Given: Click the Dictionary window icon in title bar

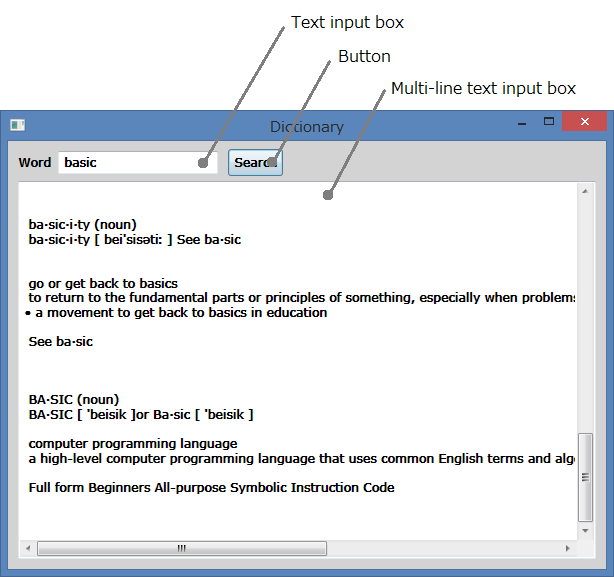Looking at the screenshot, I should (x=18, y=125).
